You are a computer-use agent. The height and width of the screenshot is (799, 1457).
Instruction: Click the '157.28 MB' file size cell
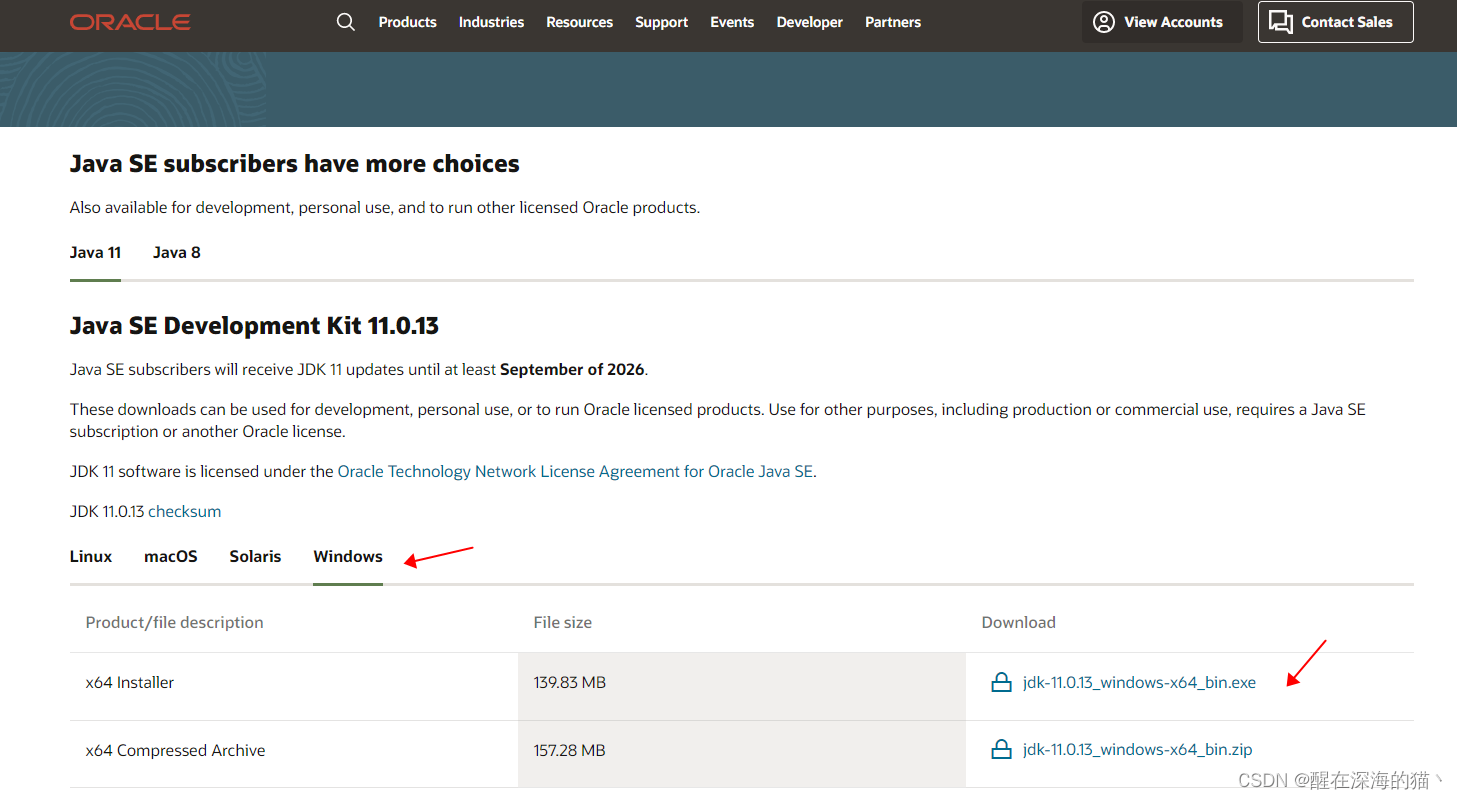[x=742, y=754]
